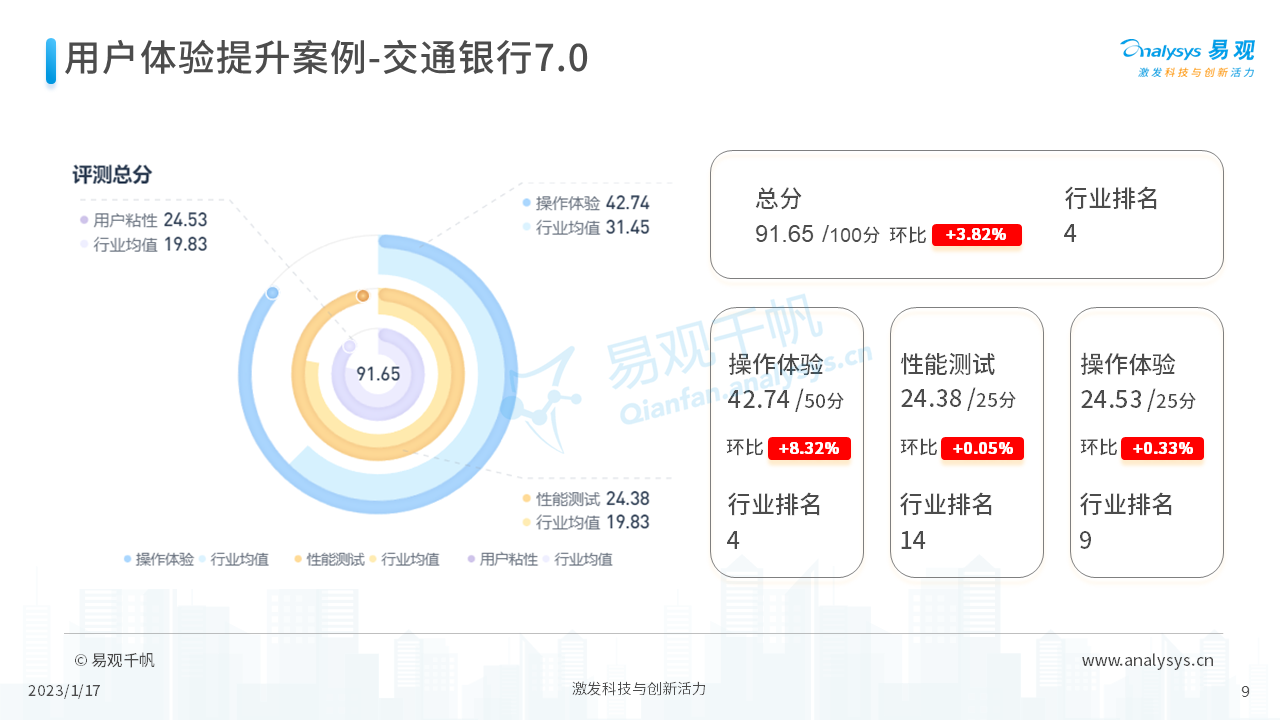
Task: Click the 评测总分 chart heading
Action: point(112,175)
